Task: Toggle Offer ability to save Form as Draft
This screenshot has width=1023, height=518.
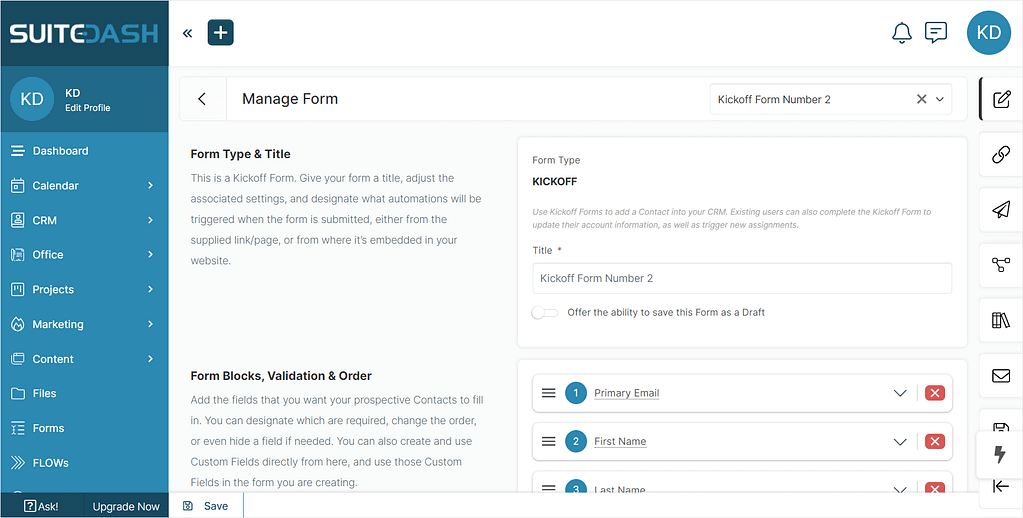Action: [545, 312]
